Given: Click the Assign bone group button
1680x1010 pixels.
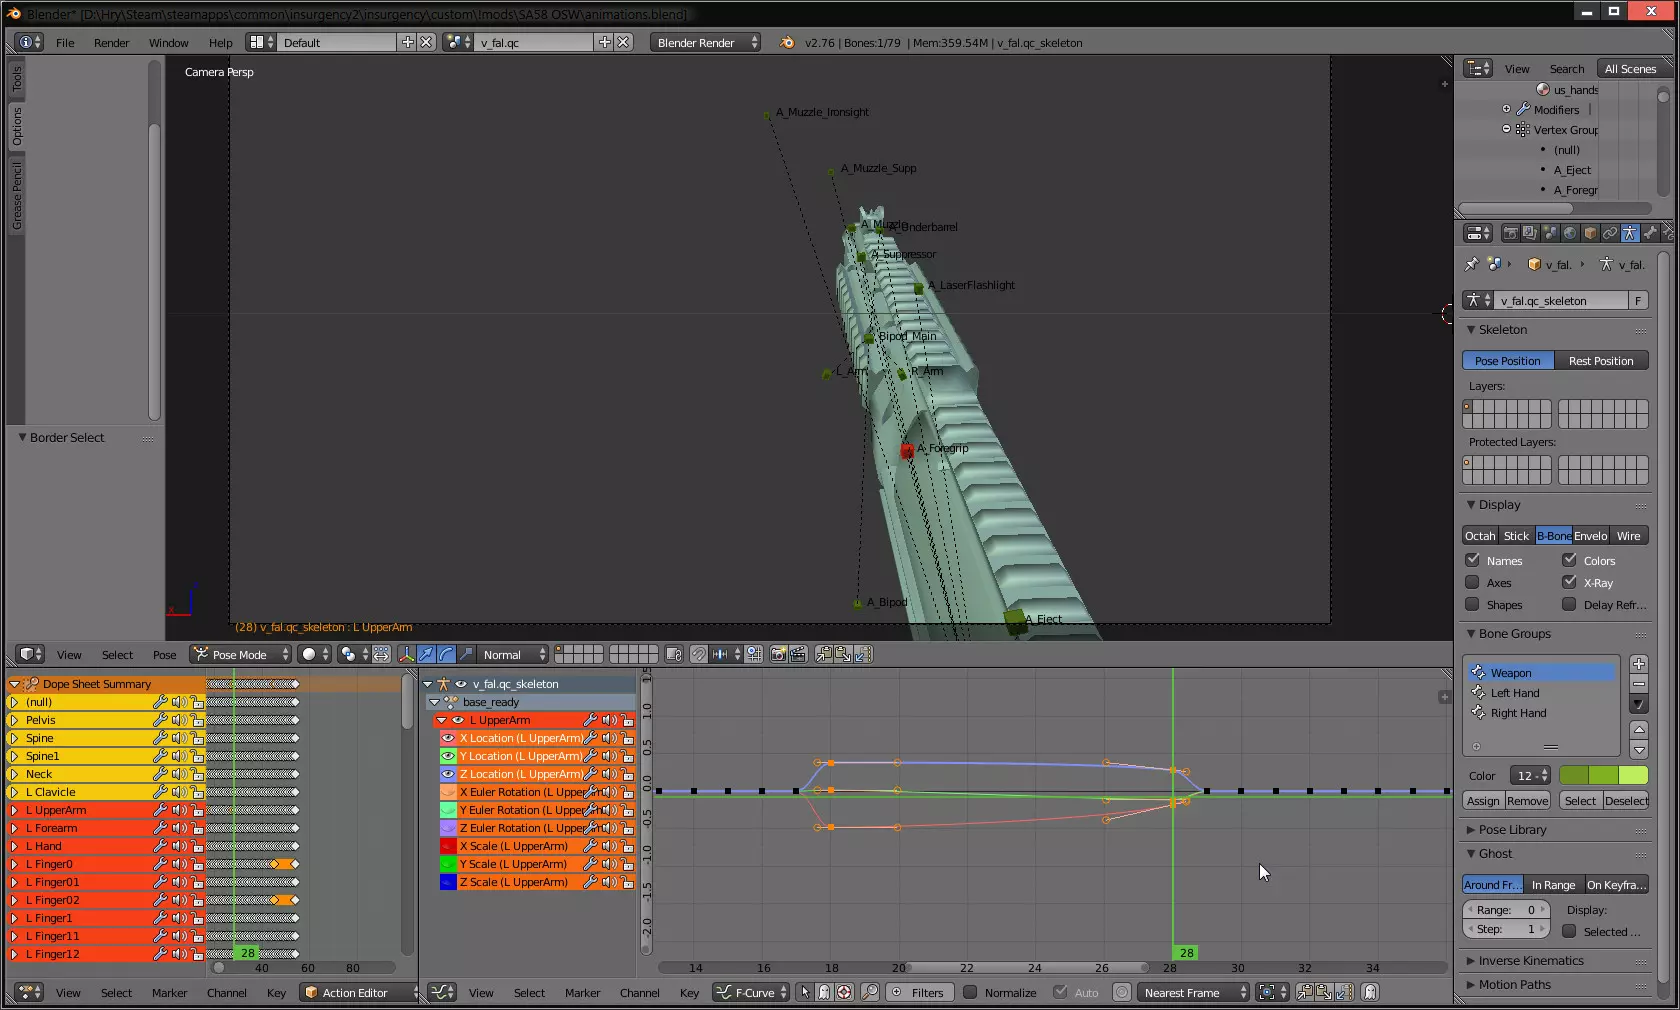Looking at the screenshot, I should (x=1483, y=801).
